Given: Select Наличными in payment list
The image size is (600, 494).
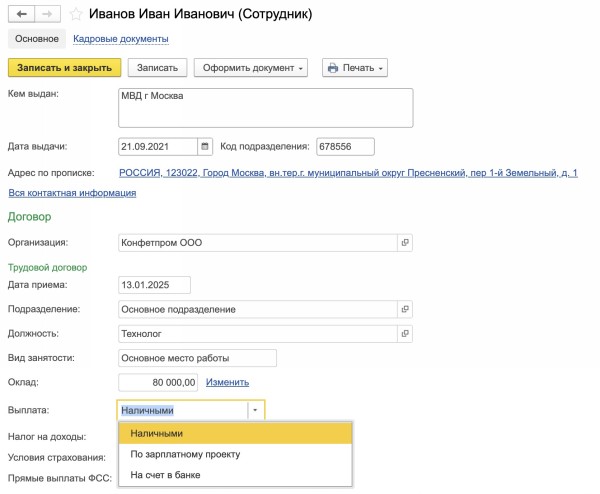Looking at the screenshot, I should (157, 433).
